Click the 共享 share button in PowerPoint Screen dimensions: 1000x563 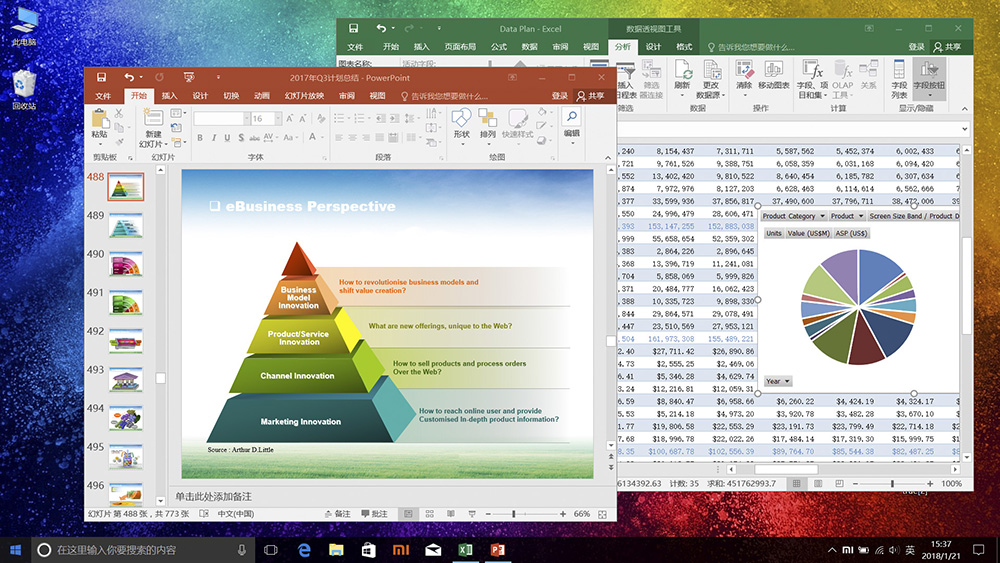pos(590,96)
